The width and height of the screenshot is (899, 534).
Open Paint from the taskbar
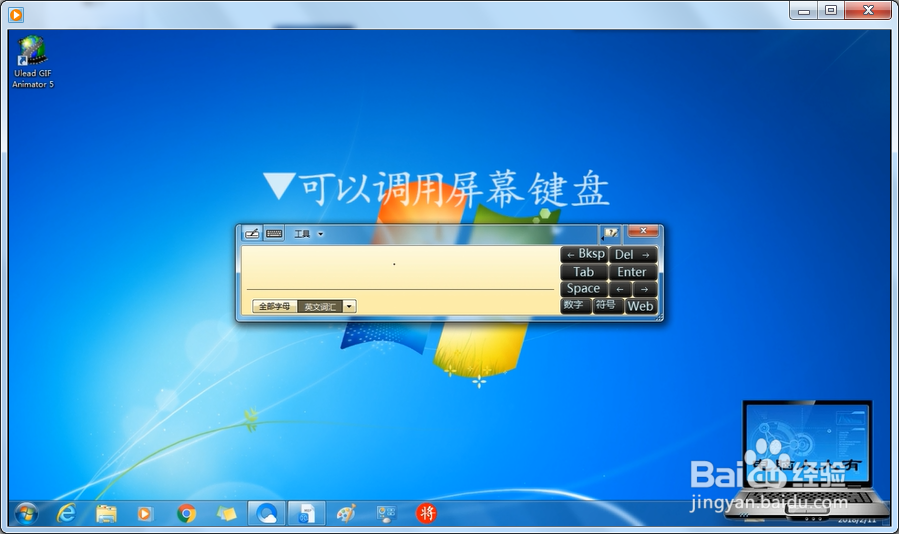(x=346, y=513)
